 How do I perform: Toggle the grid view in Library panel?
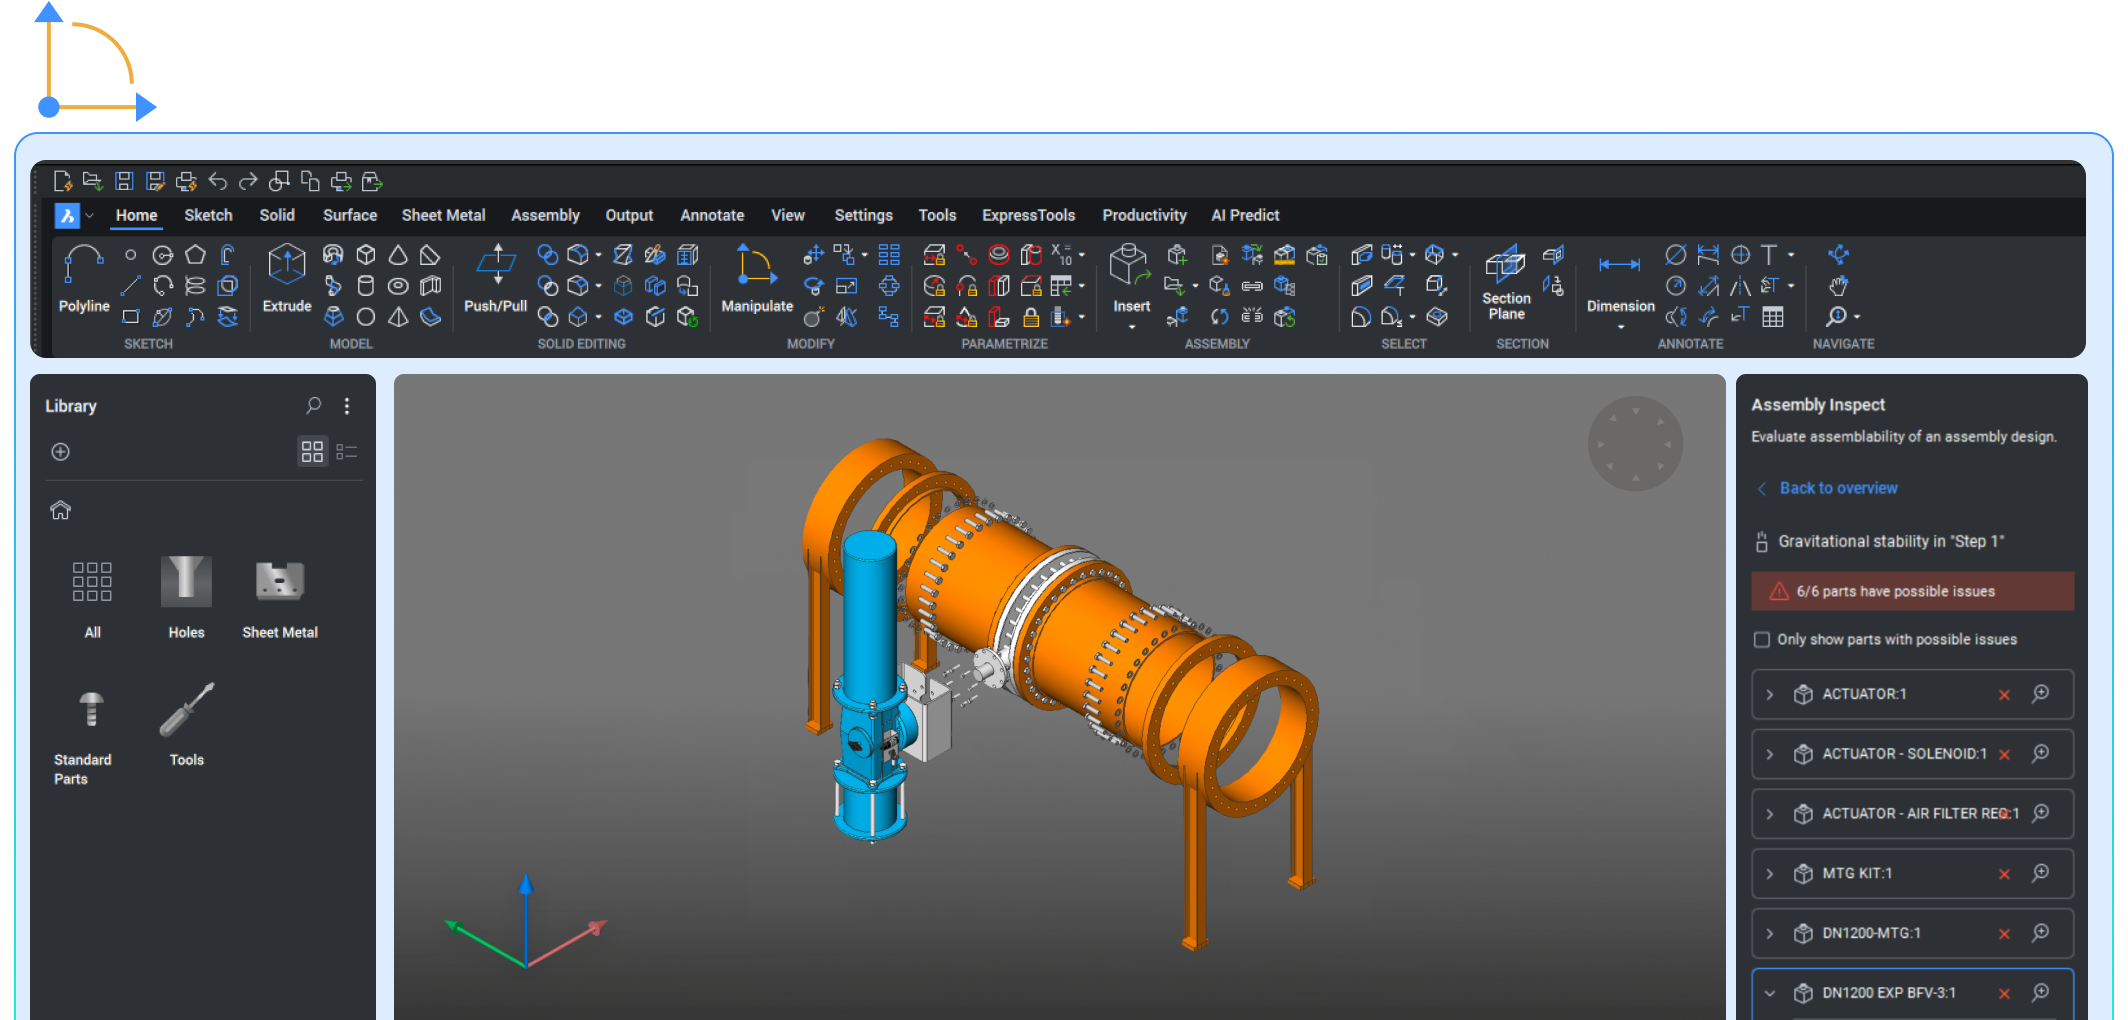313,451
